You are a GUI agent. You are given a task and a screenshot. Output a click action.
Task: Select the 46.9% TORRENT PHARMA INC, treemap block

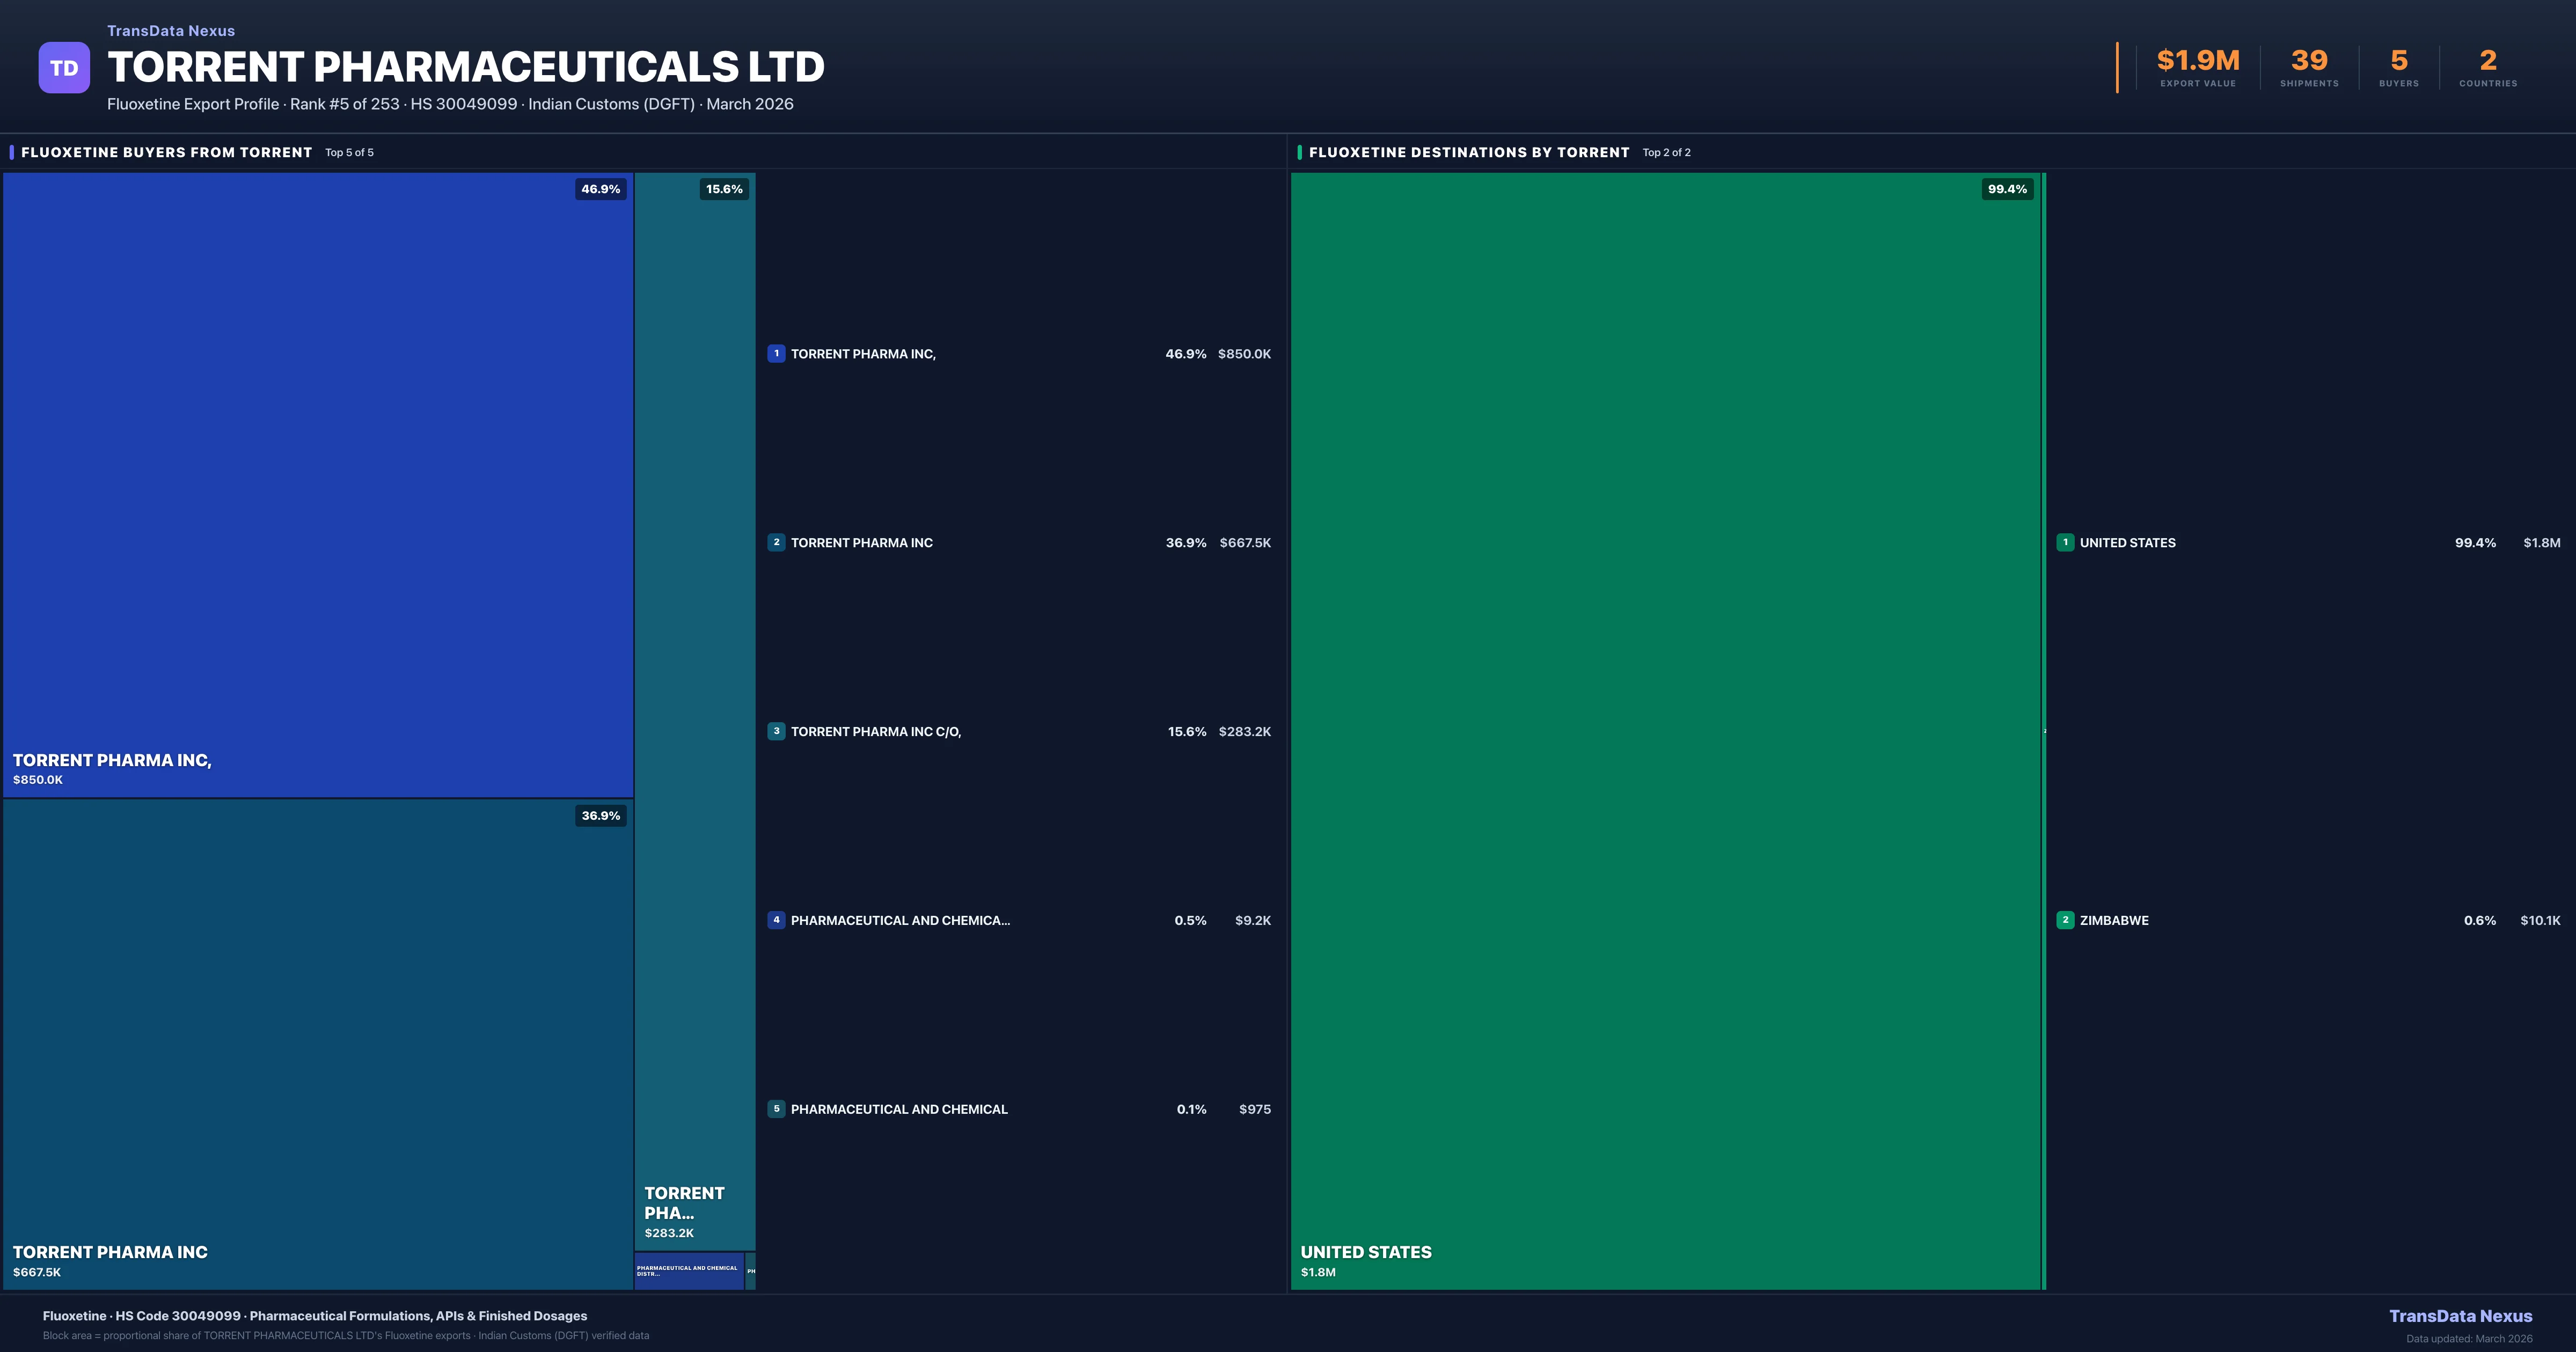point(318,485)
